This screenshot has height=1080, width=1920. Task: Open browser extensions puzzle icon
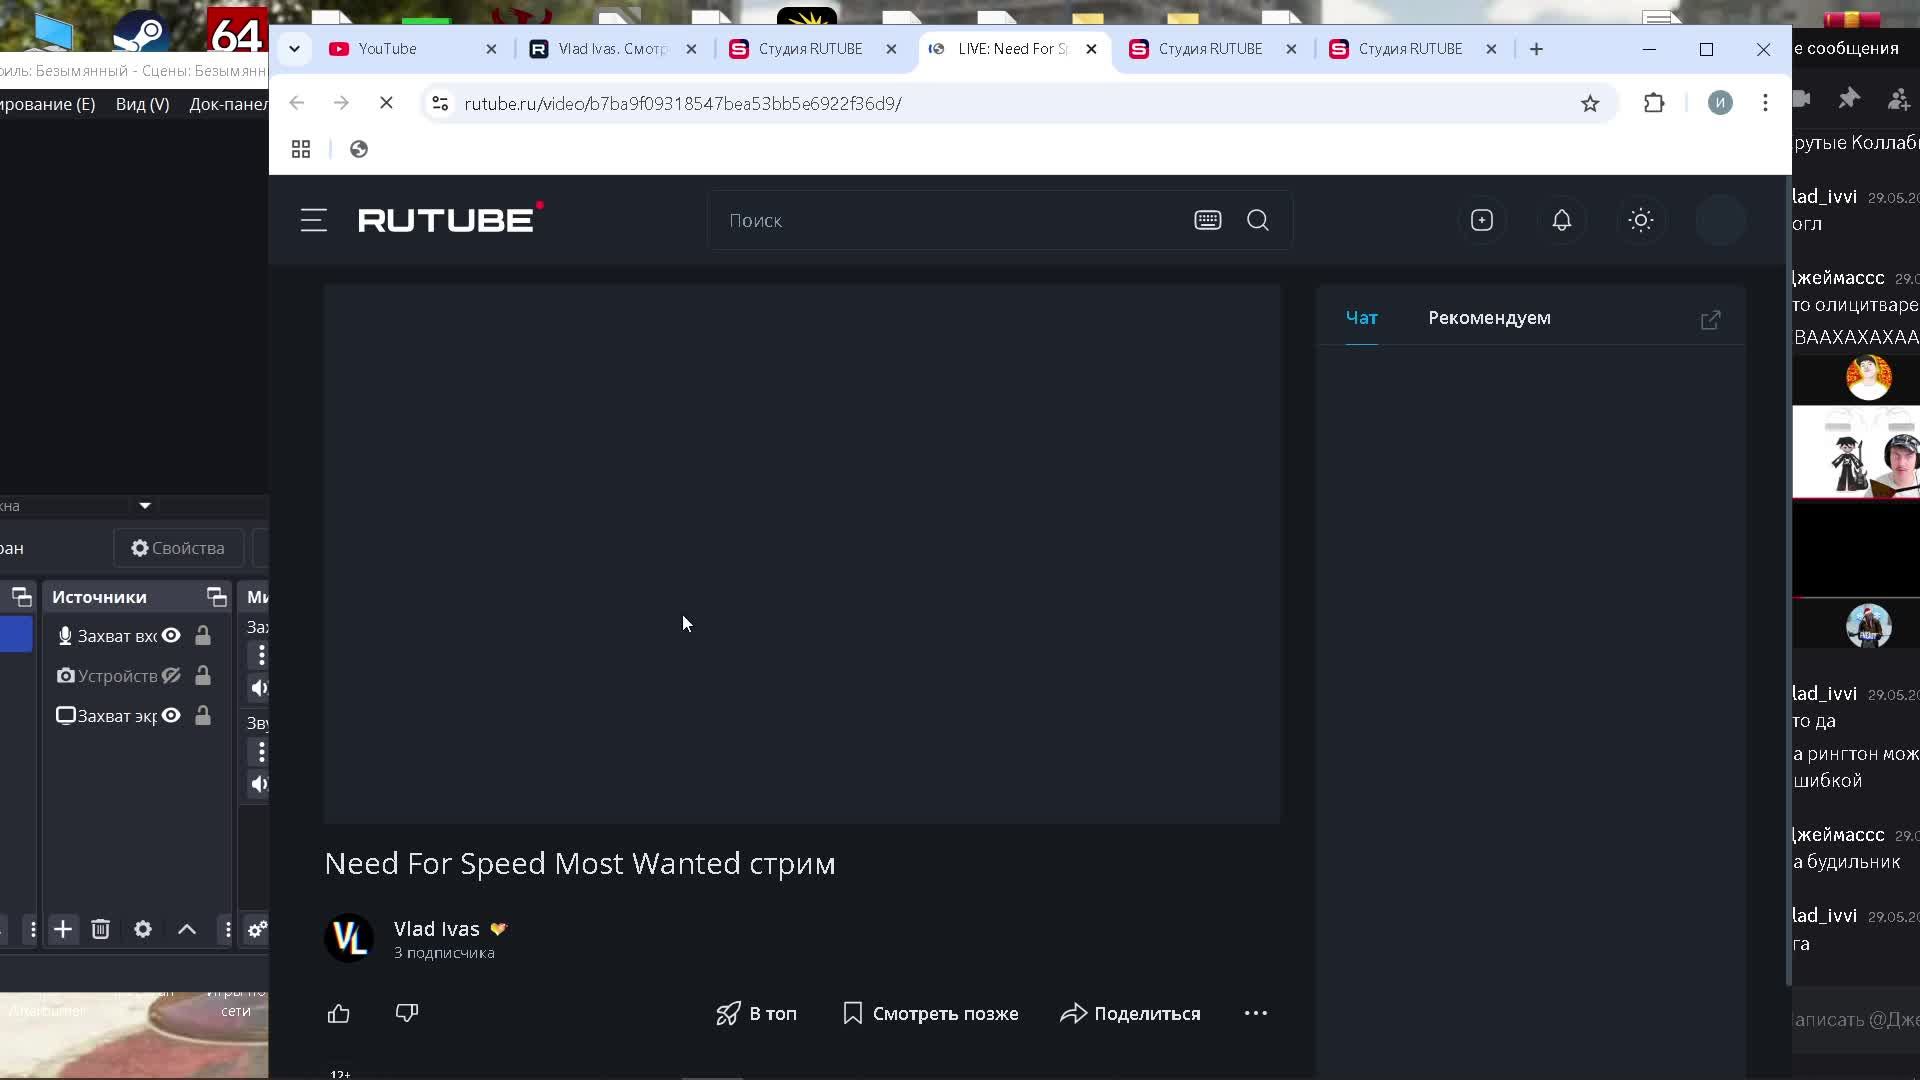click(1654, 103)
